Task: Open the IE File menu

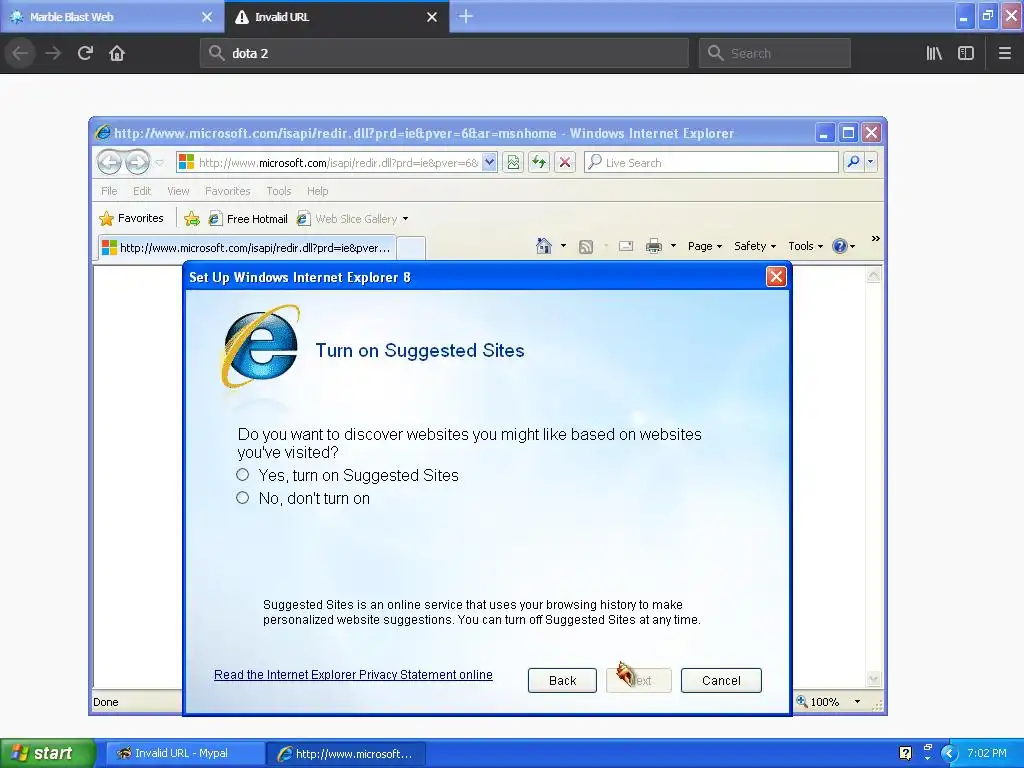Action: pos(109,191)
